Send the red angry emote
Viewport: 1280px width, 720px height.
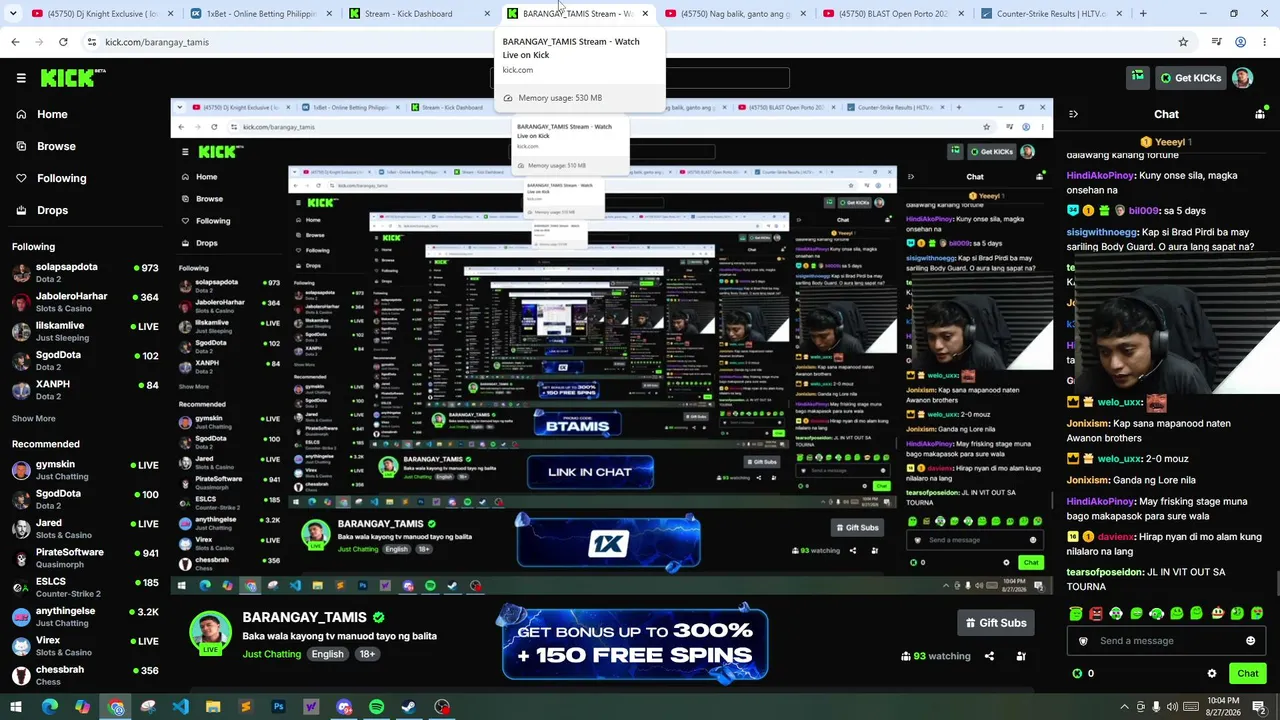point(1096,613)
